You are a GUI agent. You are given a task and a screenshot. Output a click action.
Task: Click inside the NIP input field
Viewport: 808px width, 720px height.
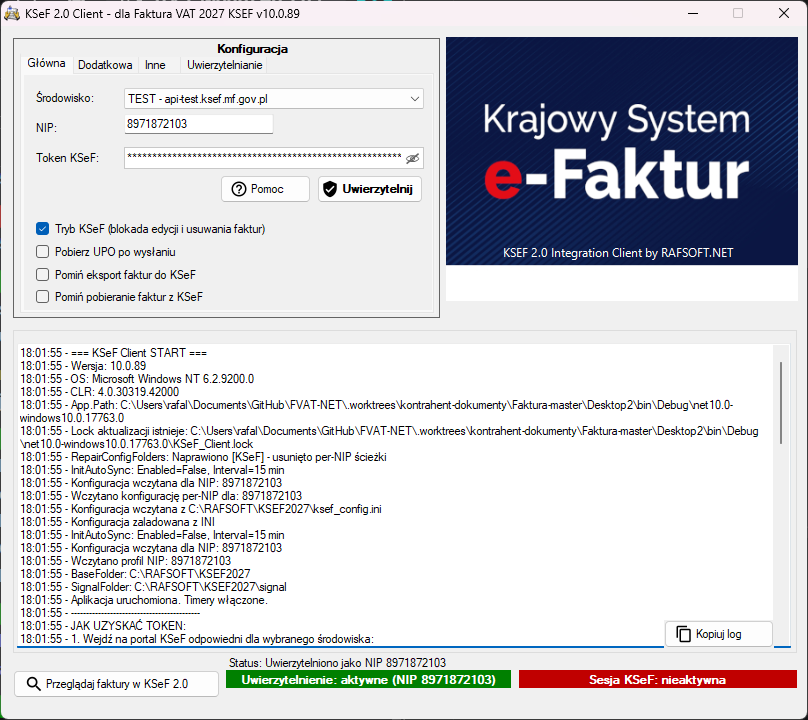198,124
